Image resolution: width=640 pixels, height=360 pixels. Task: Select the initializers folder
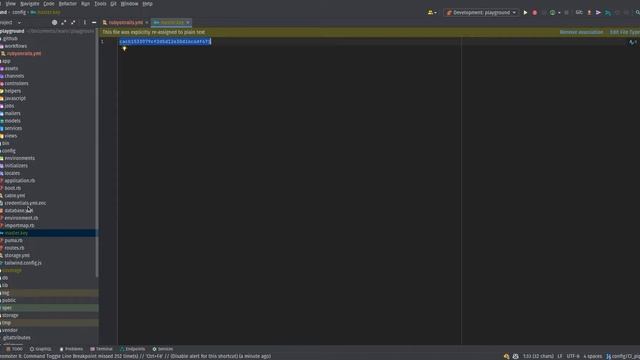(16, 166)
